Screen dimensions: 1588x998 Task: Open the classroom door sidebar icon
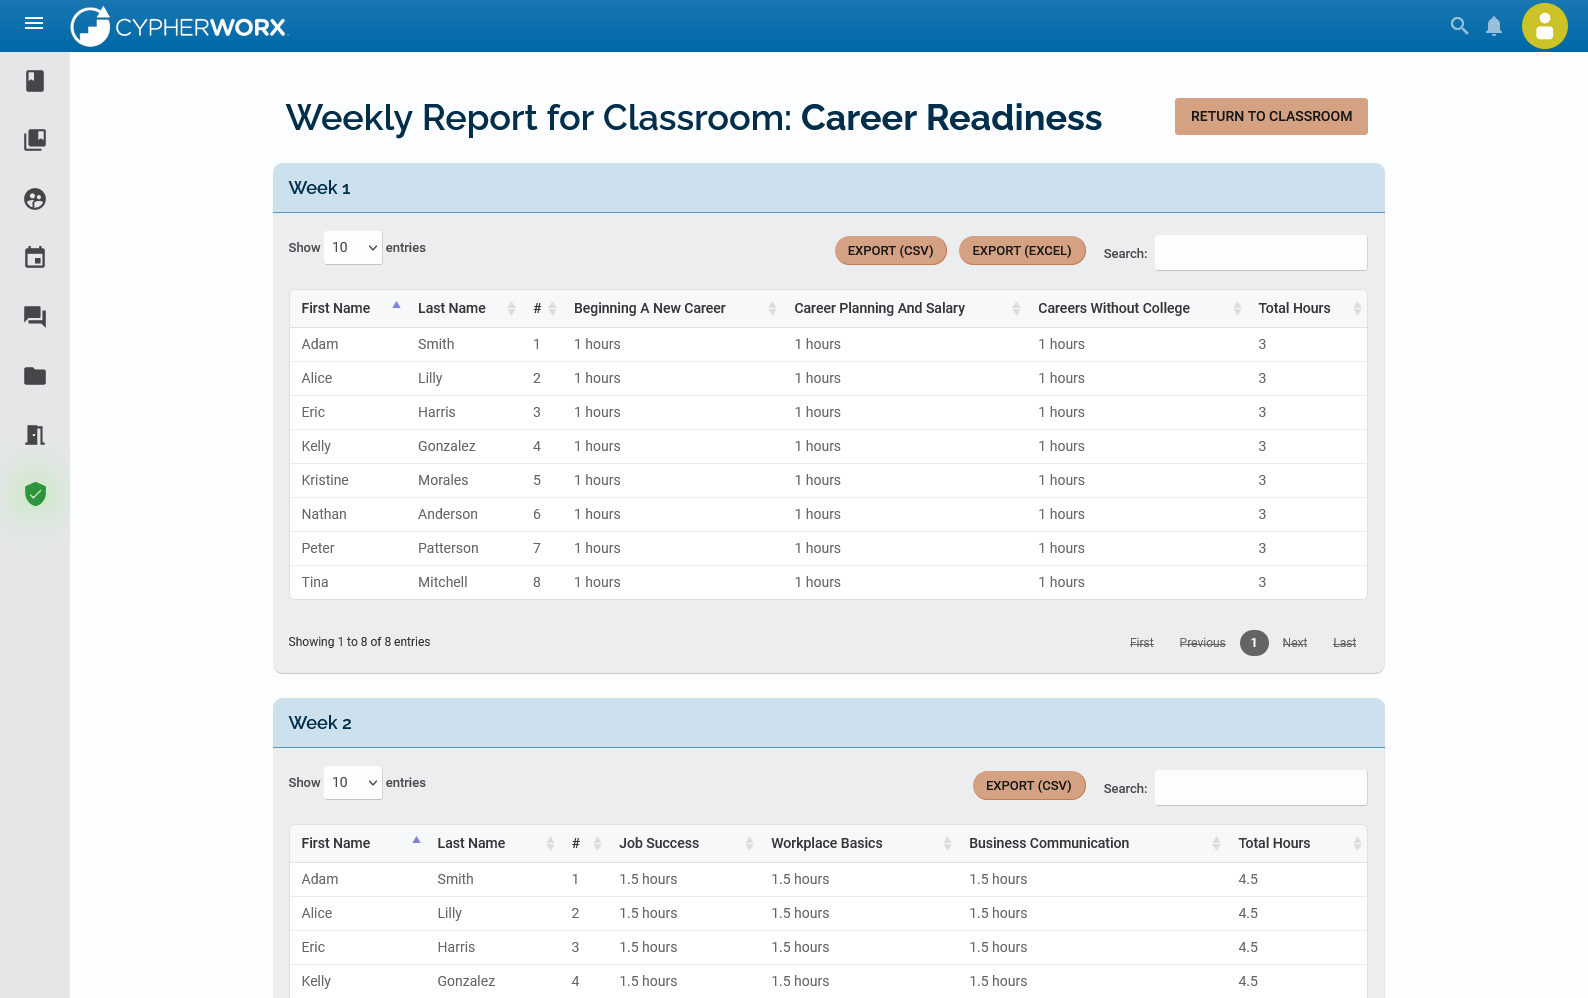[x=35, y=435]
